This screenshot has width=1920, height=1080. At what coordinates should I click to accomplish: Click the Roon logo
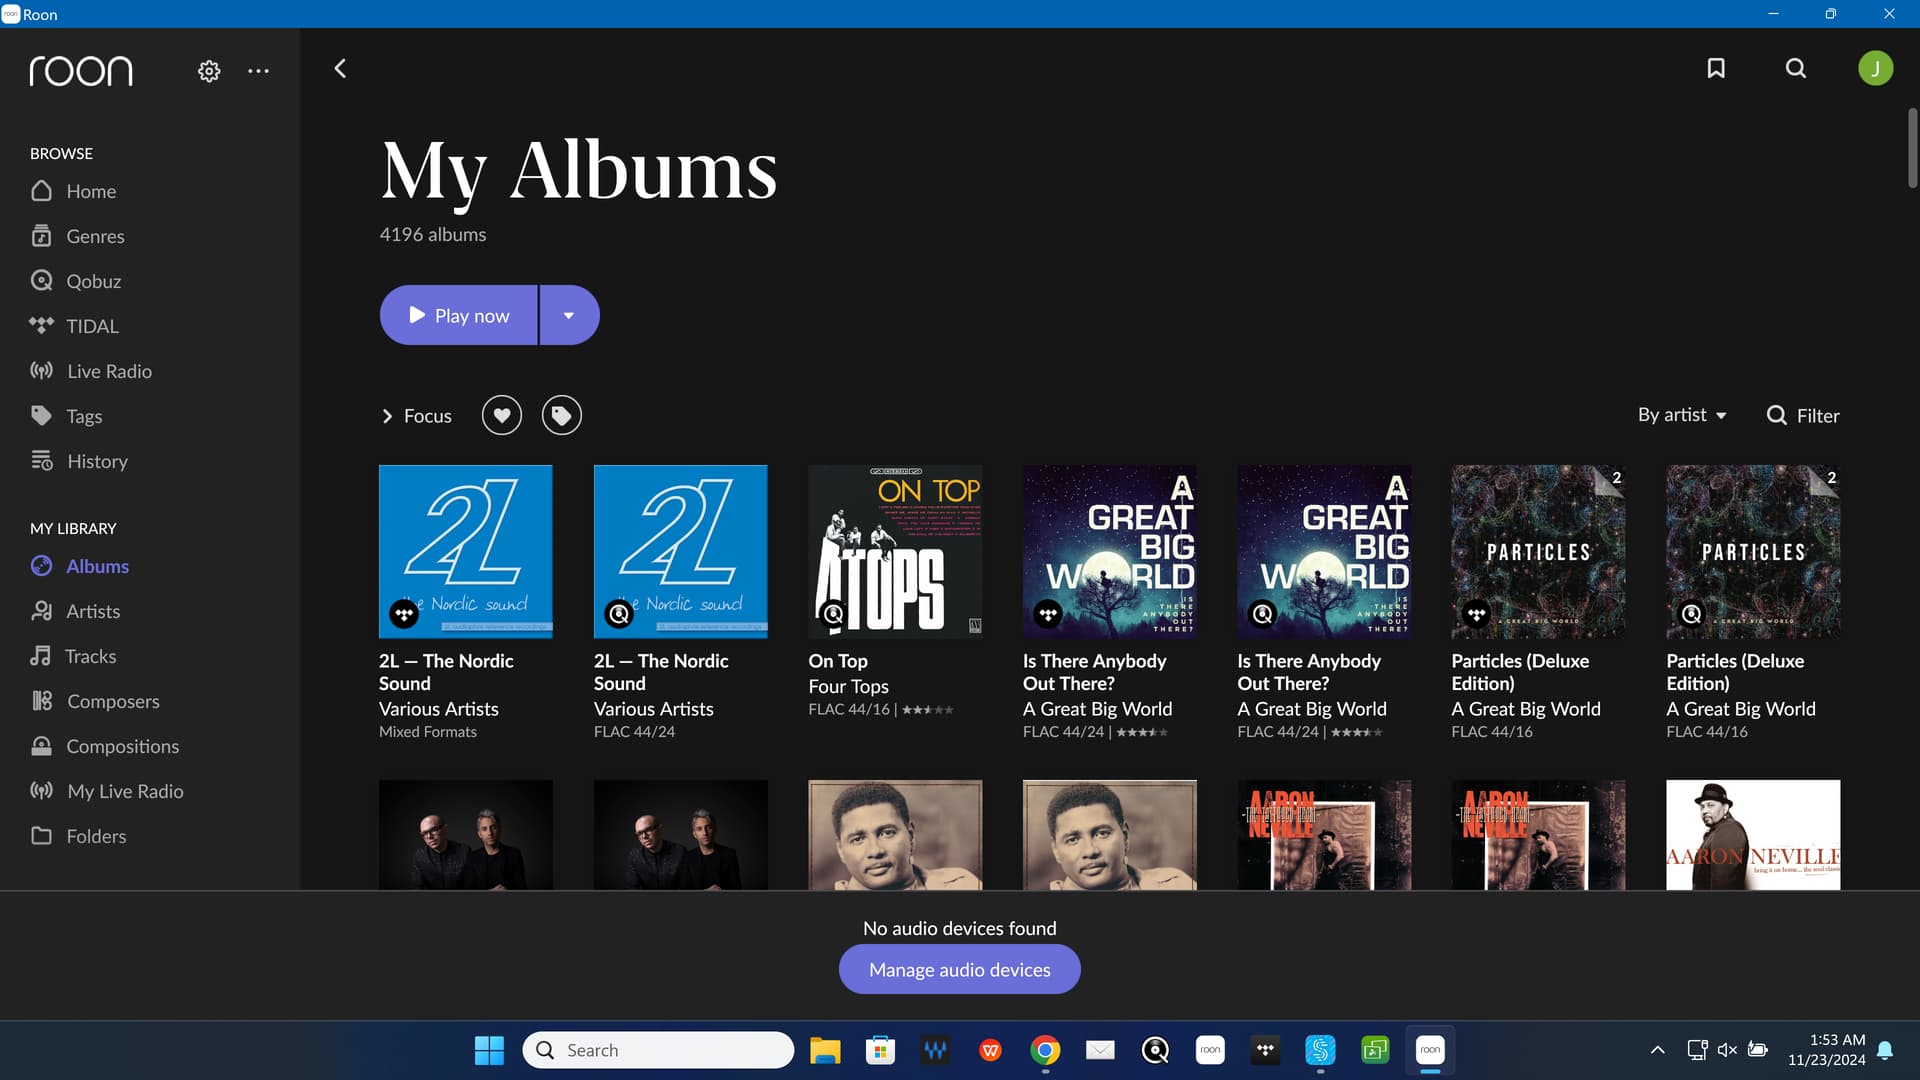pyautogui.click(x=81, y=71)
